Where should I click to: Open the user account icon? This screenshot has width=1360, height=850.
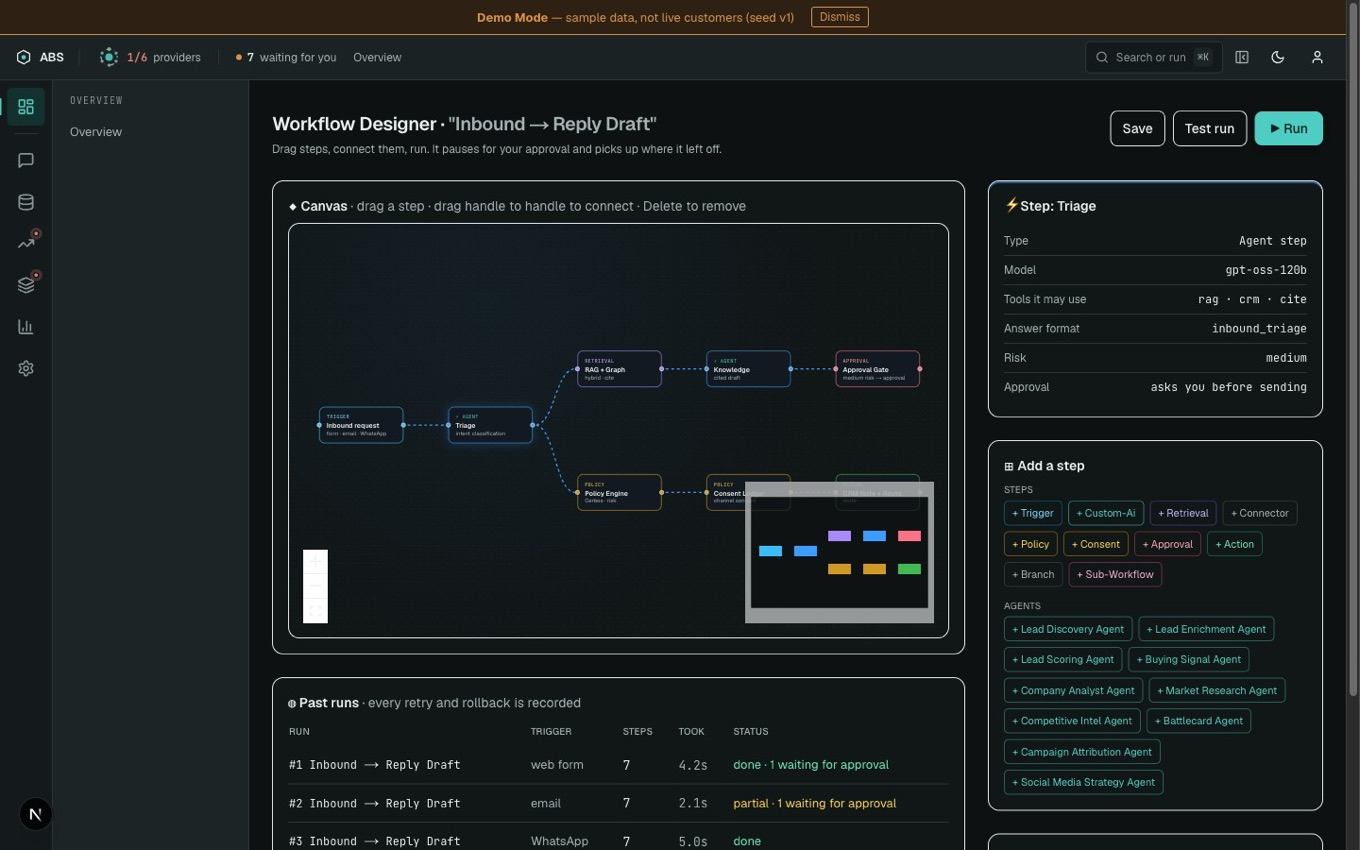coord(1317,57)
